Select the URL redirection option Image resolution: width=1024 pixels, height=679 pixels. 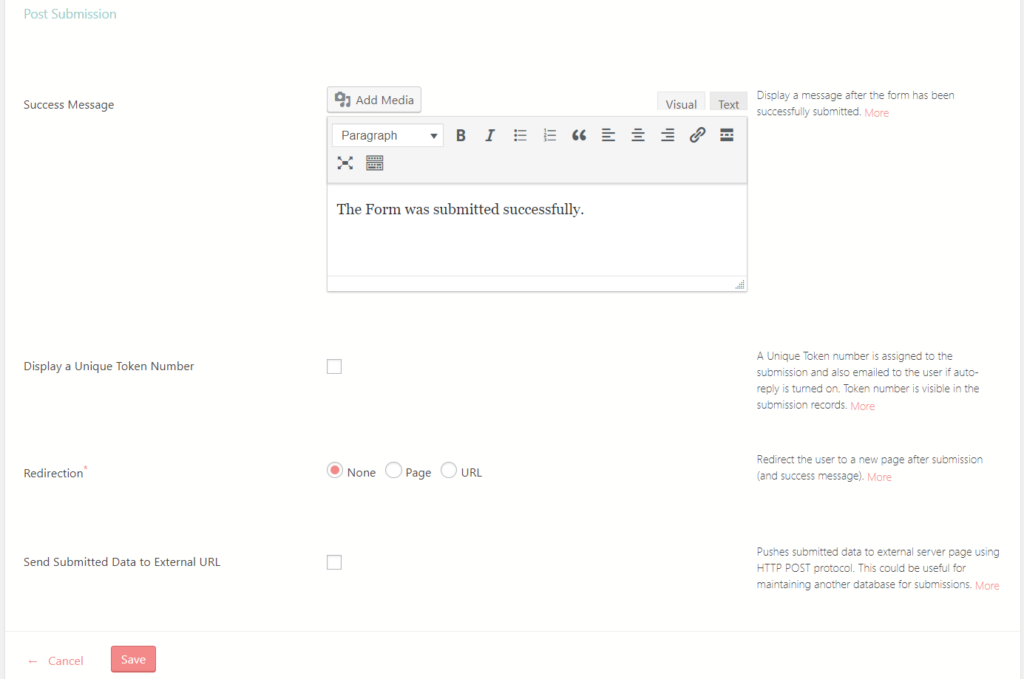(x=448, y=470)
